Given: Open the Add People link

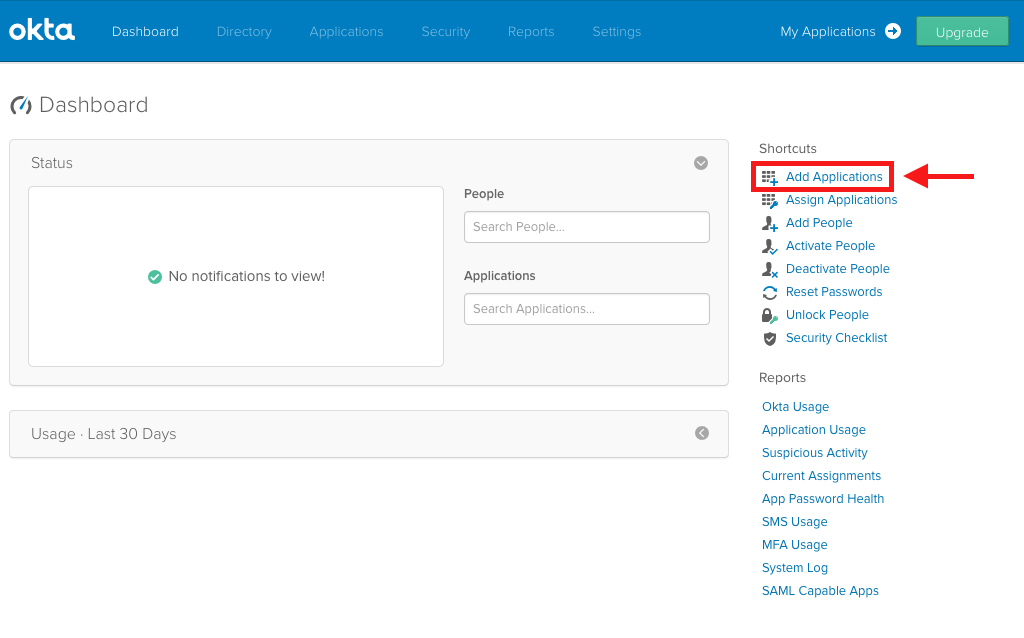Looking at the screenshot, I should (819, 223).
